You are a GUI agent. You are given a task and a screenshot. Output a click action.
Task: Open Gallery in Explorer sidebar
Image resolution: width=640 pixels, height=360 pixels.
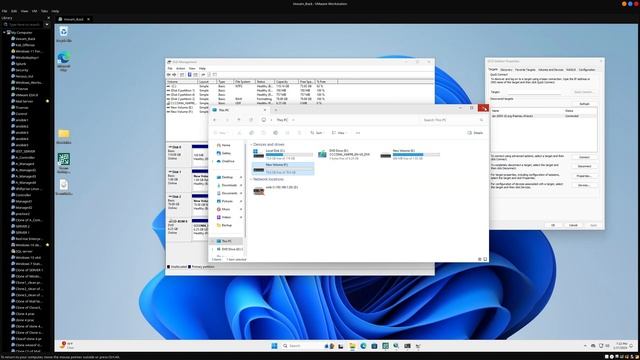point(224,153)
